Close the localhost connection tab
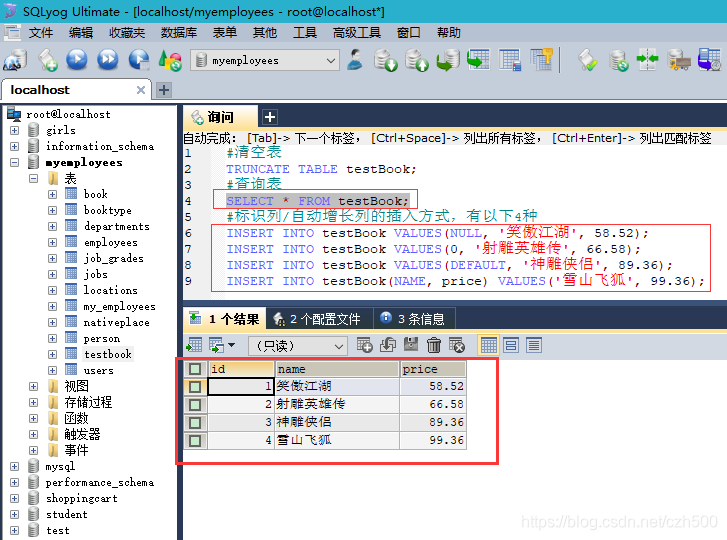This screenshot has height=540, width=727. 141,90
